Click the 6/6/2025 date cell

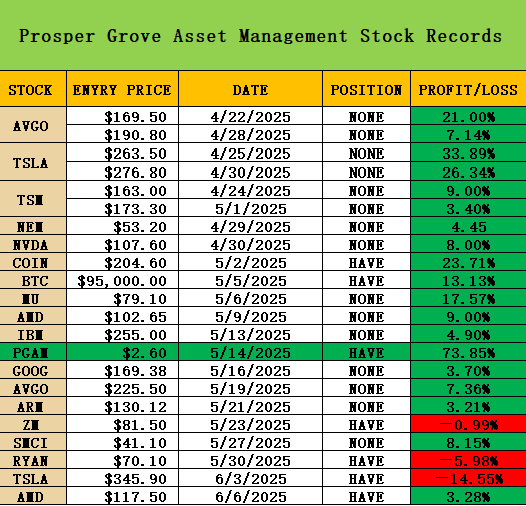pos(251,497)
